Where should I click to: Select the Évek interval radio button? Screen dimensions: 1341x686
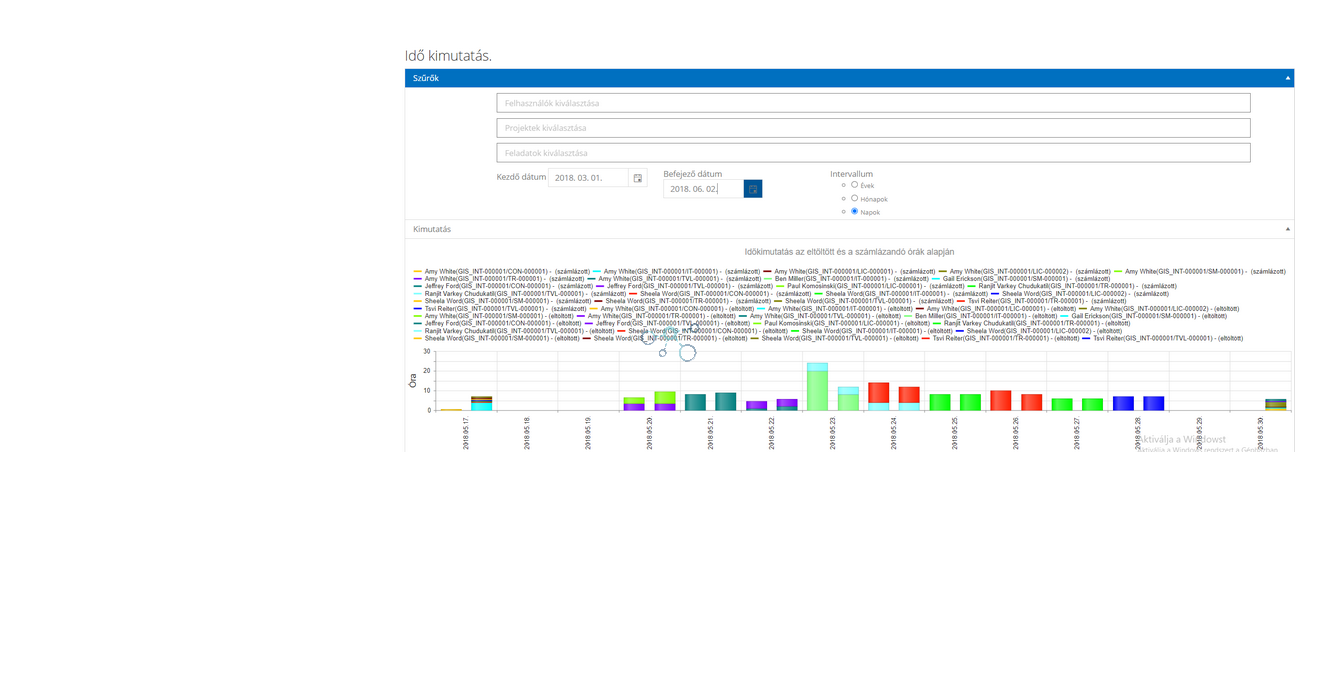point(854,185)
